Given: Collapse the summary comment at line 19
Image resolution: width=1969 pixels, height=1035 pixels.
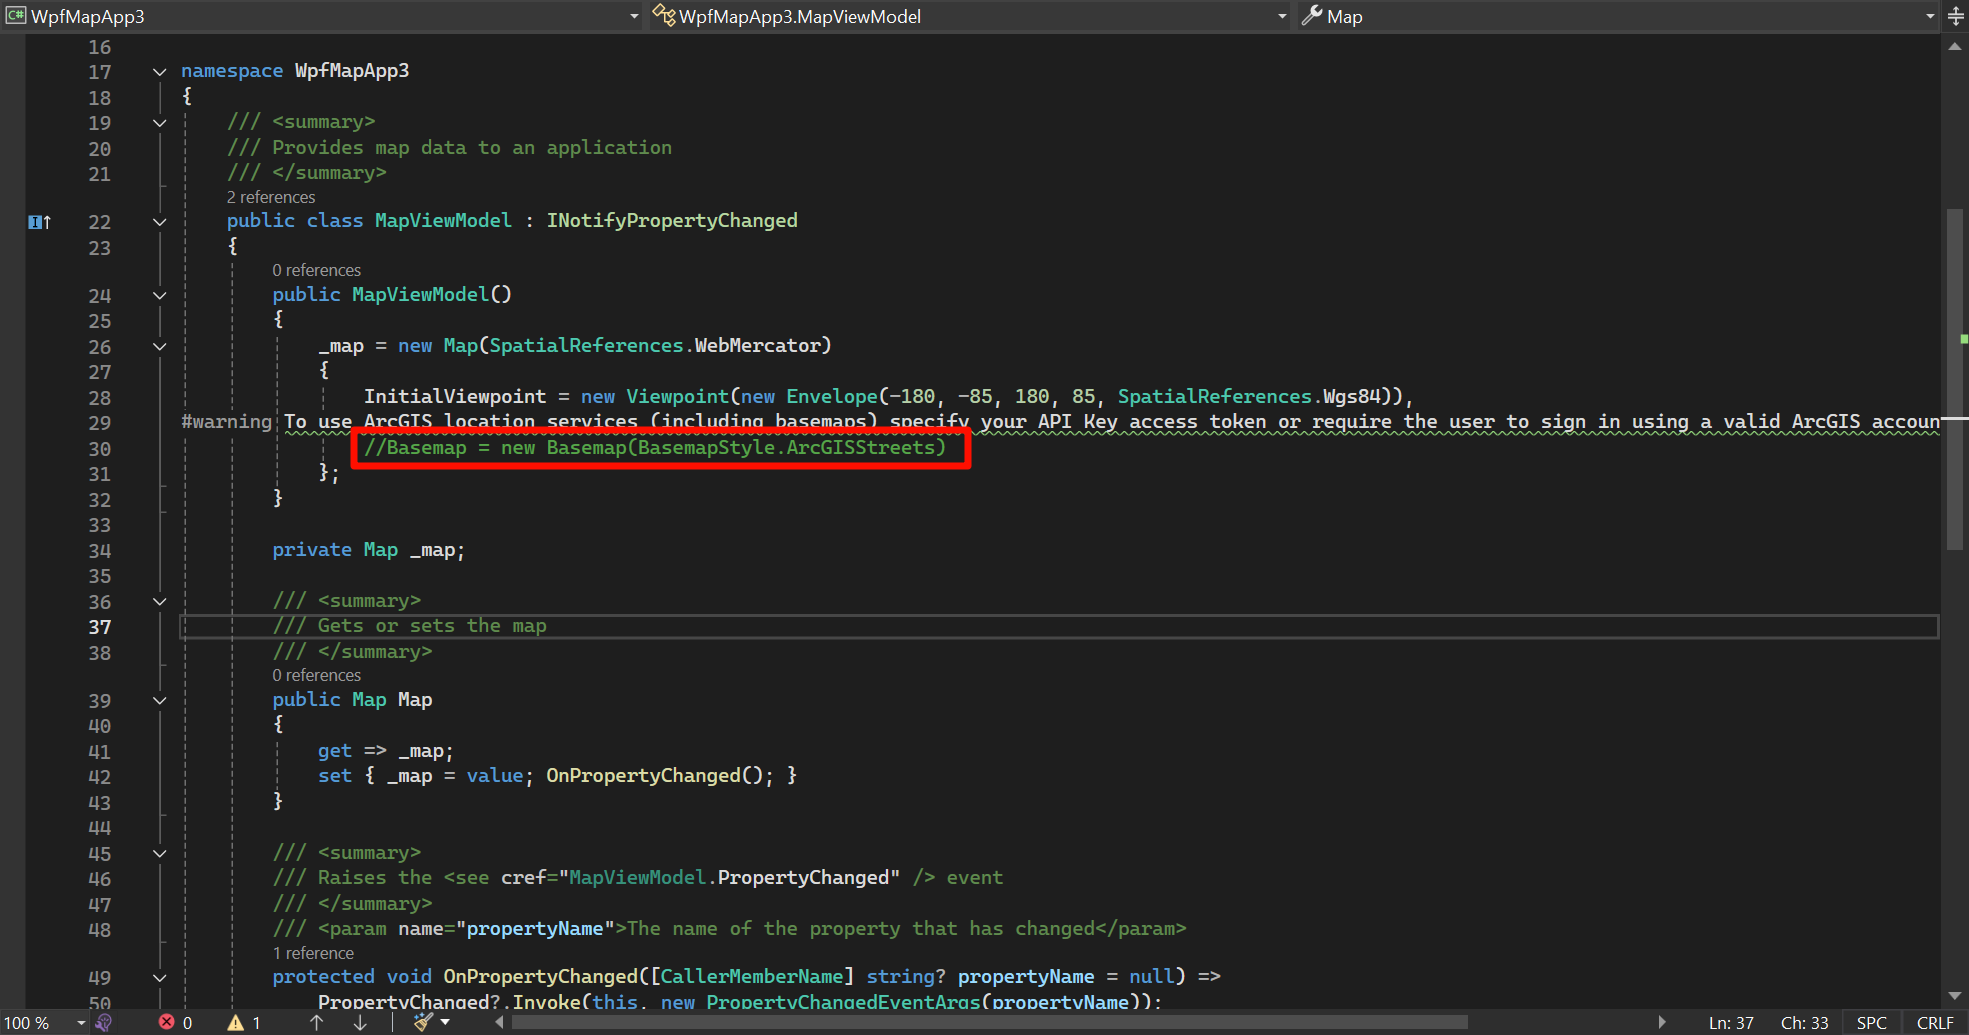Looking at the screenshot, I should 159,123.
